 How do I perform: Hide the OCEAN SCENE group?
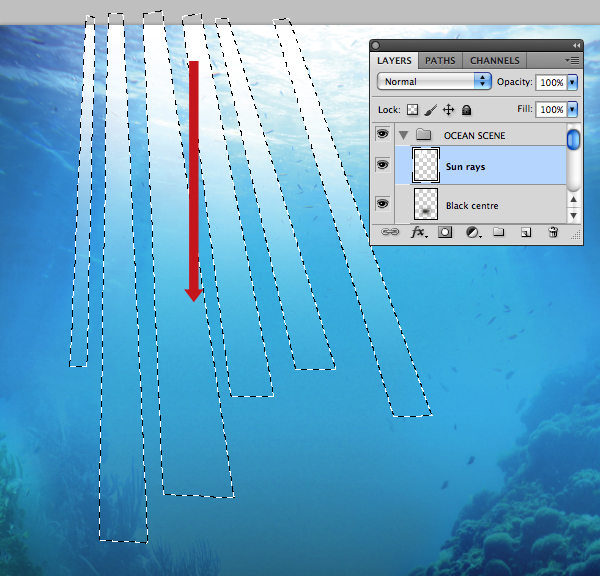[x=382, y=134]
